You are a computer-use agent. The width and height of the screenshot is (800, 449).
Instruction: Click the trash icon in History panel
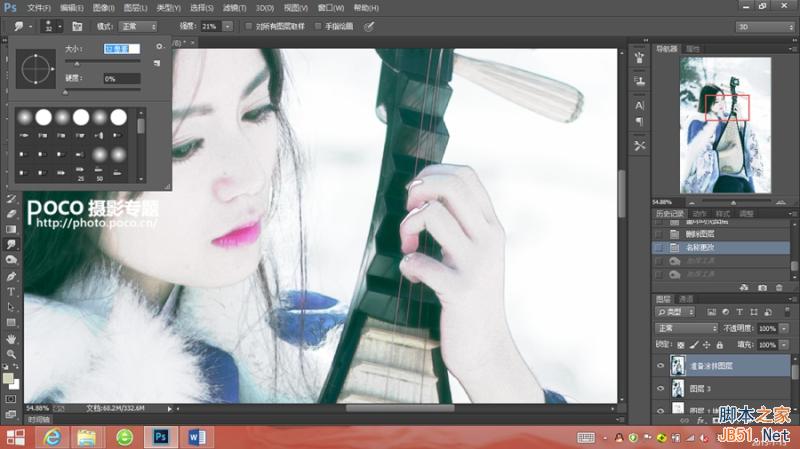coord(779,288)
